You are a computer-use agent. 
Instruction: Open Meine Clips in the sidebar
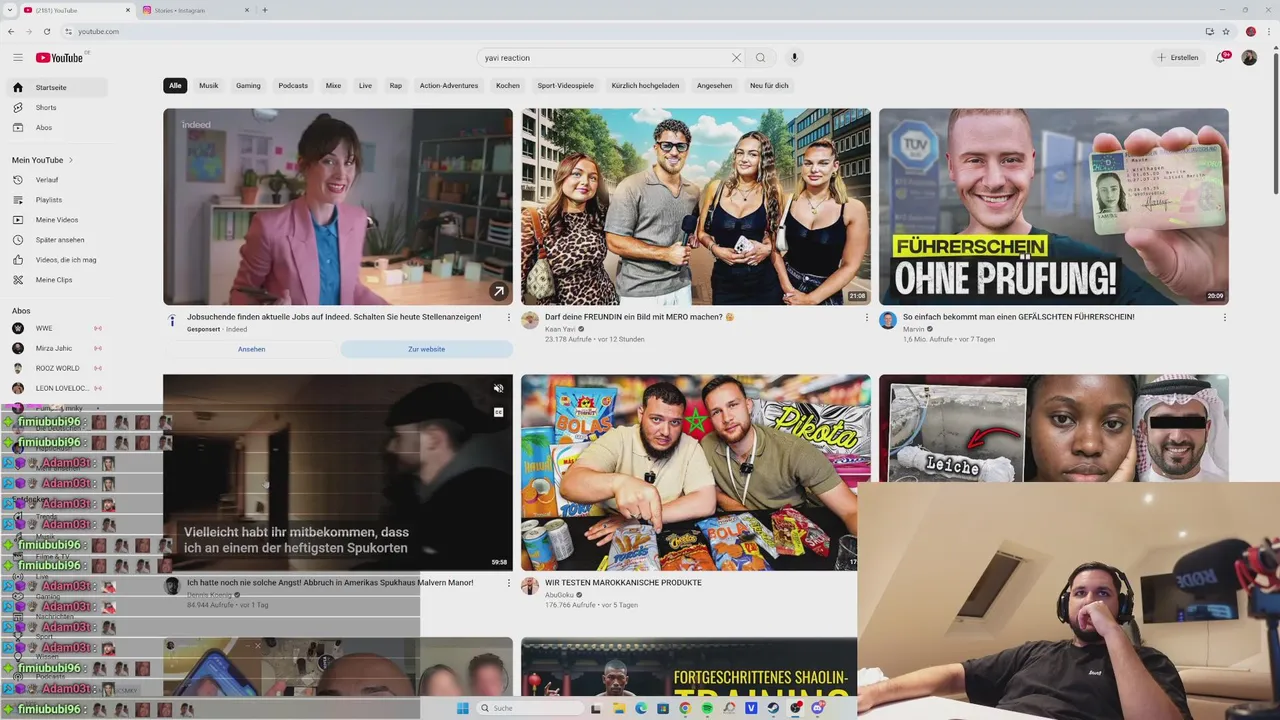click(58, 280)
